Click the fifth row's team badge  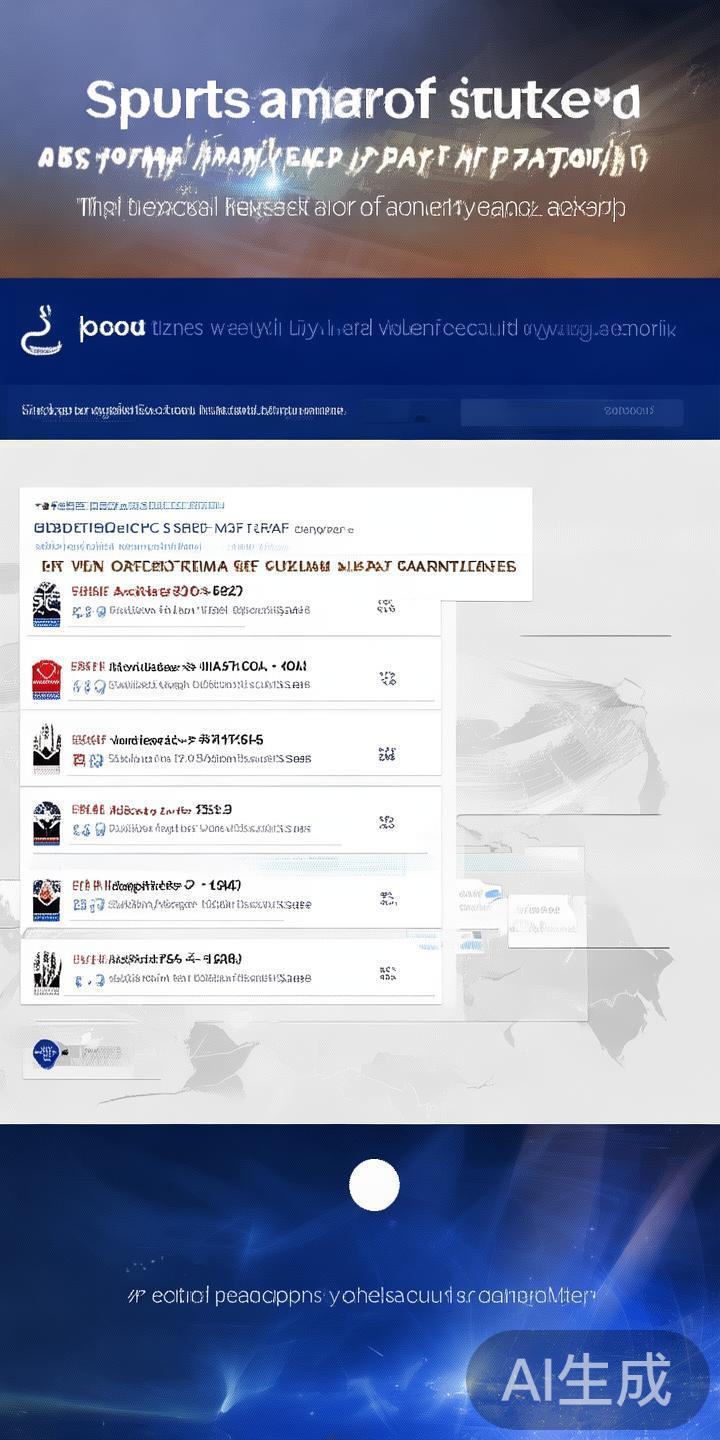click(x=47, y=898)
